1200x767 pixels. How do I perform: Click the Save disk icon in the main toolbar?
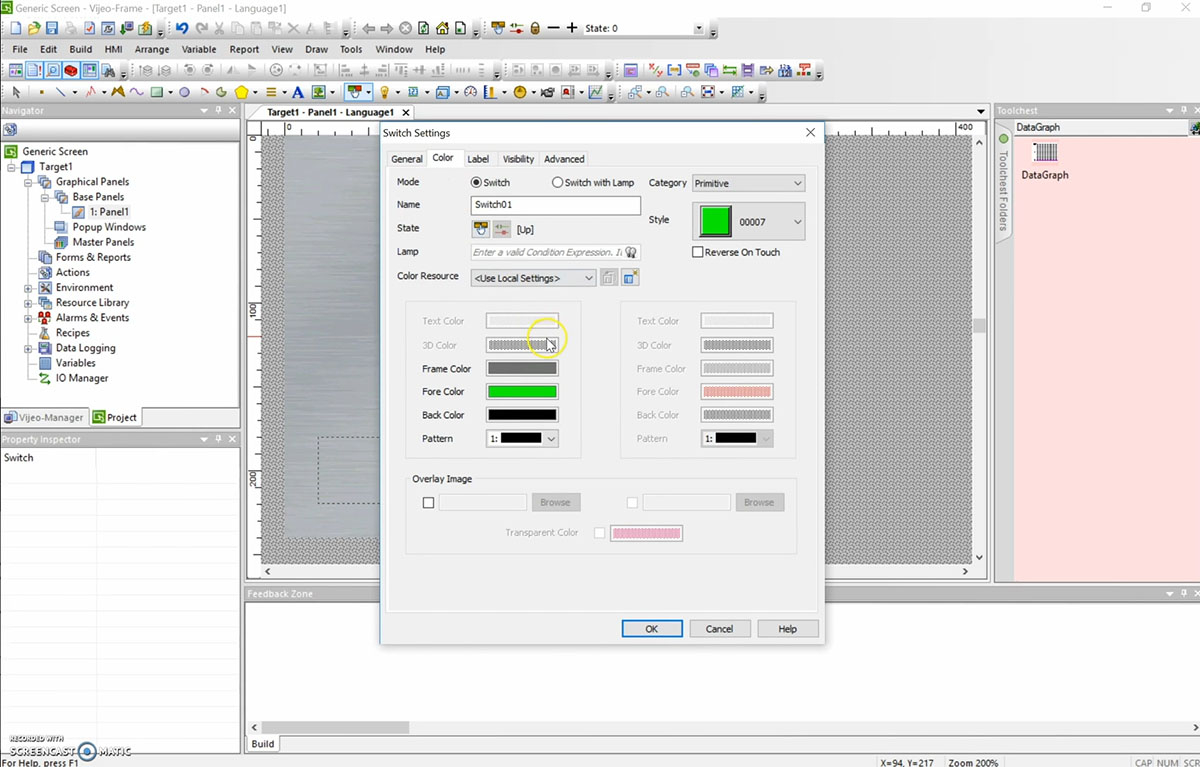[x=52, y=28]
